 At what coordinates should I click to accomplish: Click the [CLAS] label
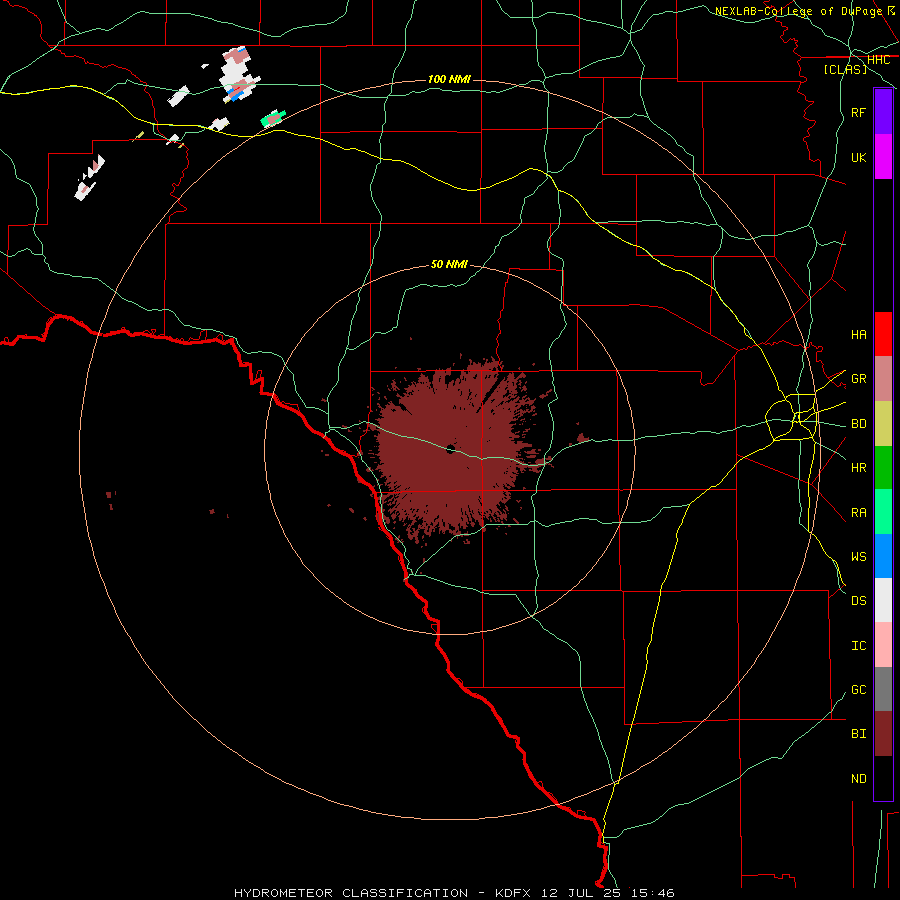pos(845,69)
